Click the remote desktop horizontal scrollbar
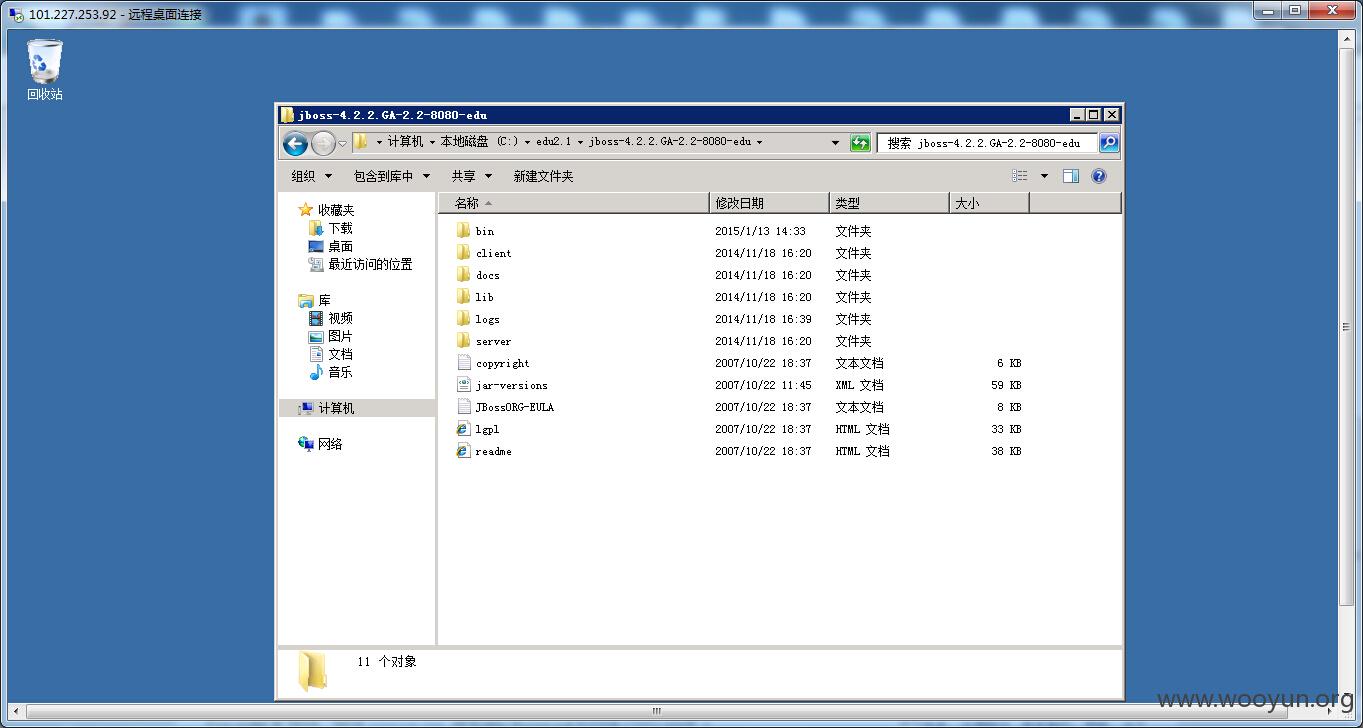 [656, 712]
